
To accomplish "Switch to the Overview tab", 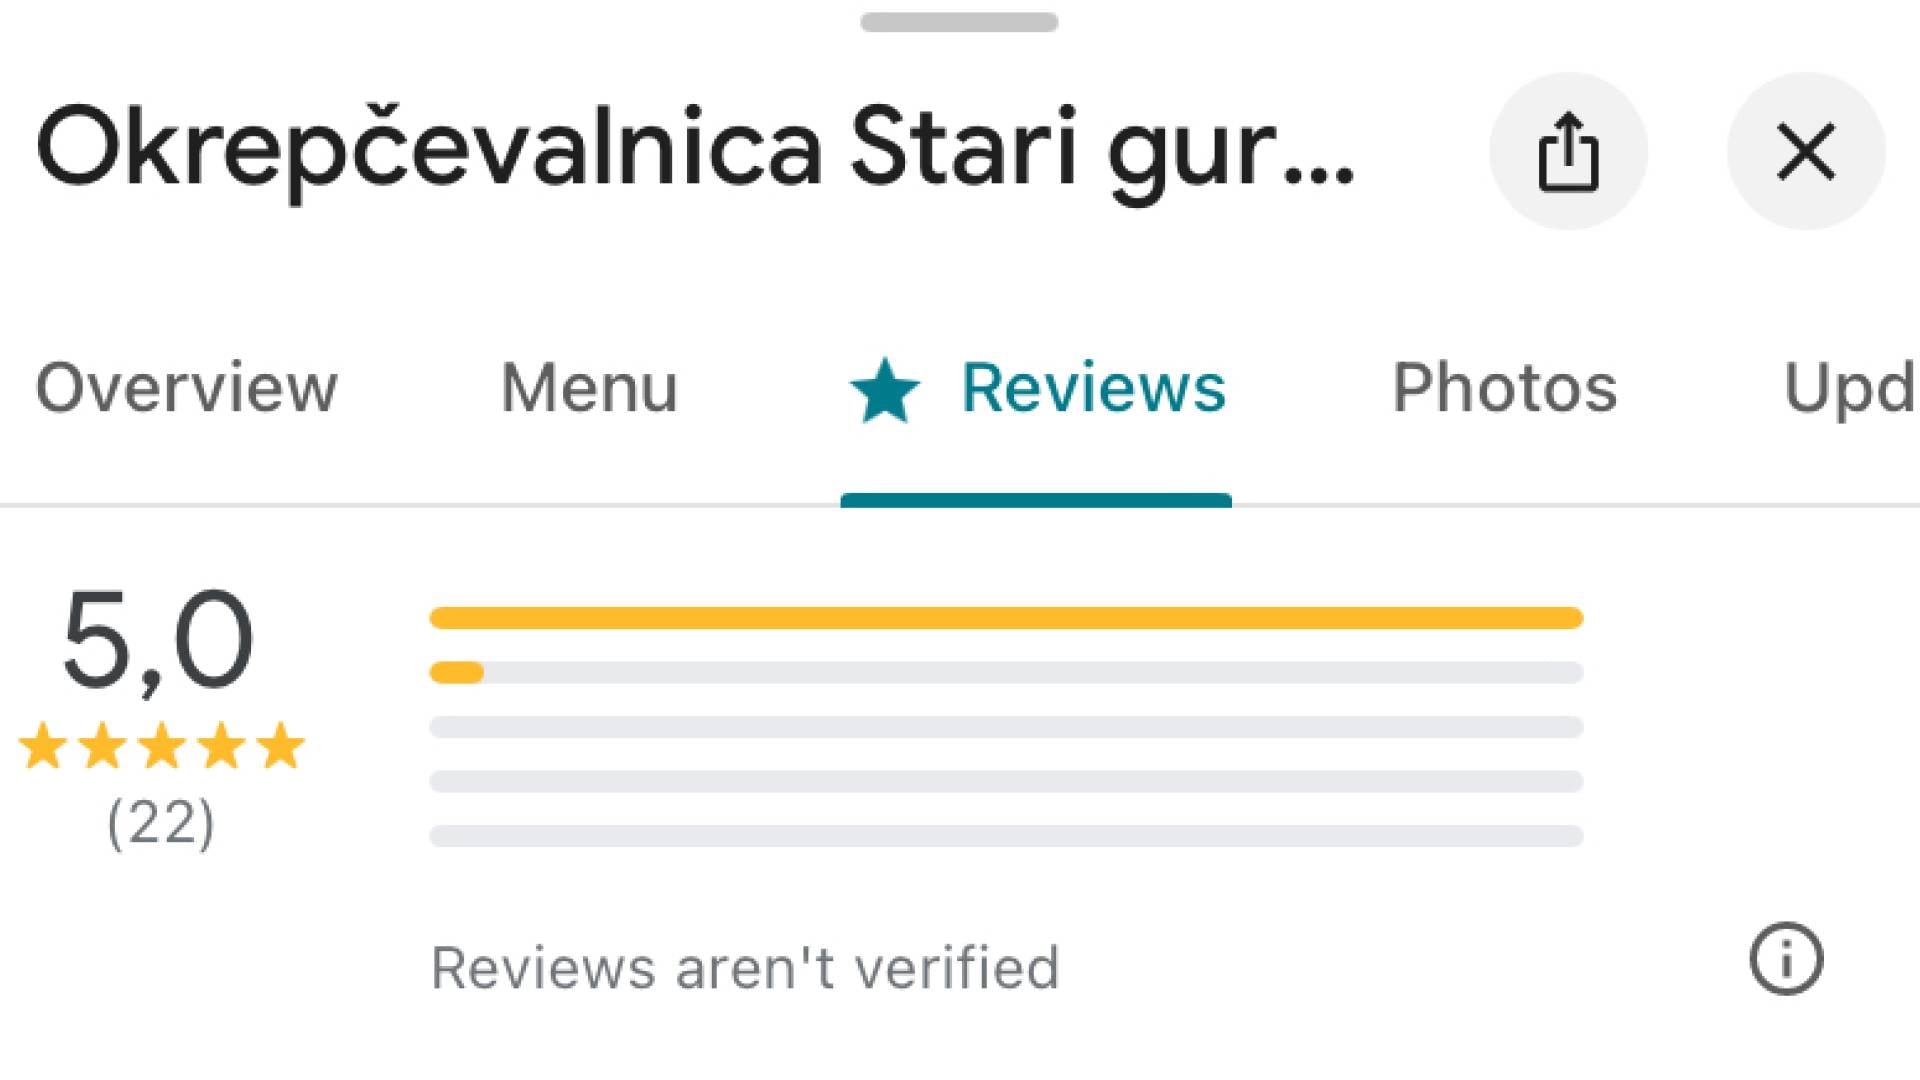I will click(187, 388).
